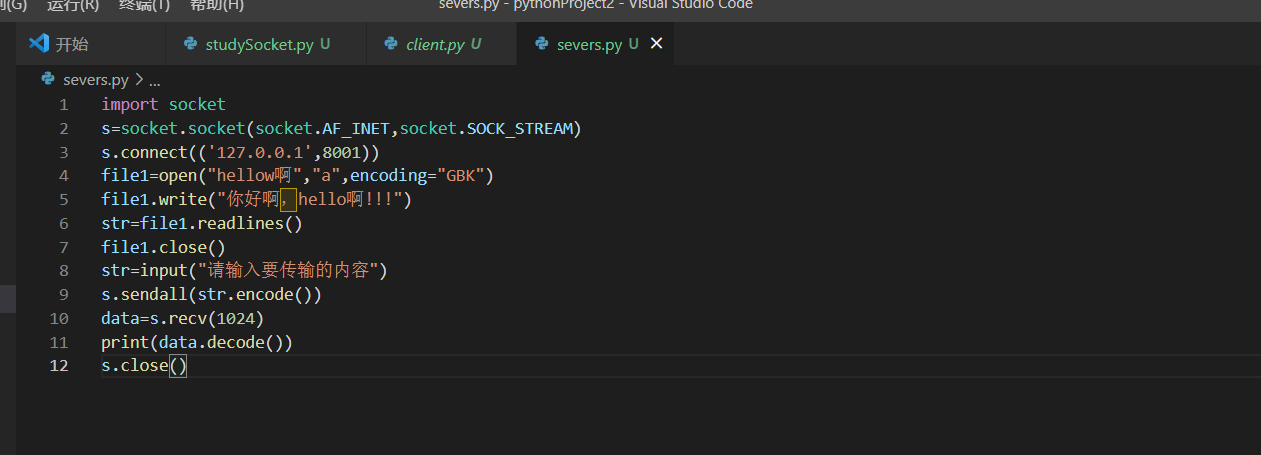
Task: Open the client.py tab
Action: point(435,44)
